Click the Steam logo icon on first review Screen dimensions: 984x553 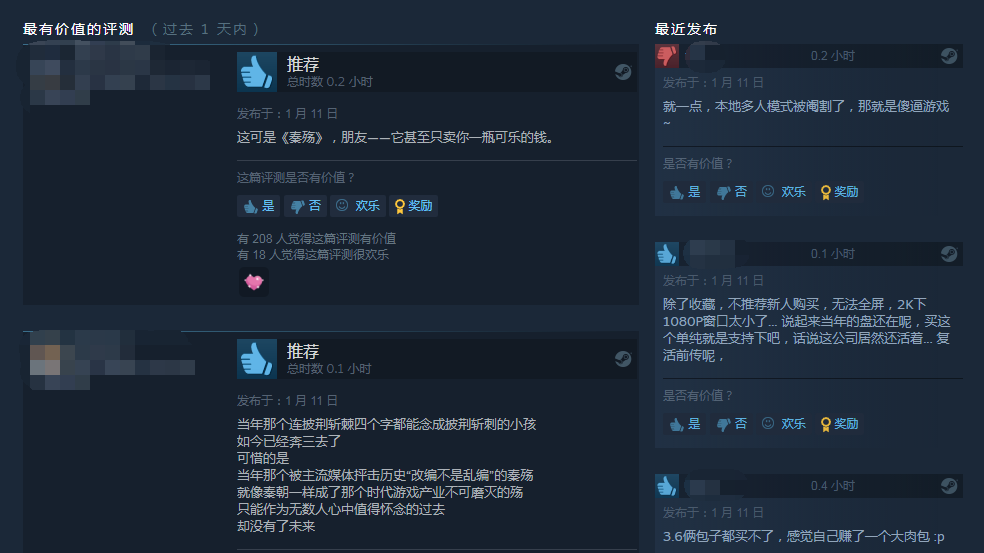(623, 72)
